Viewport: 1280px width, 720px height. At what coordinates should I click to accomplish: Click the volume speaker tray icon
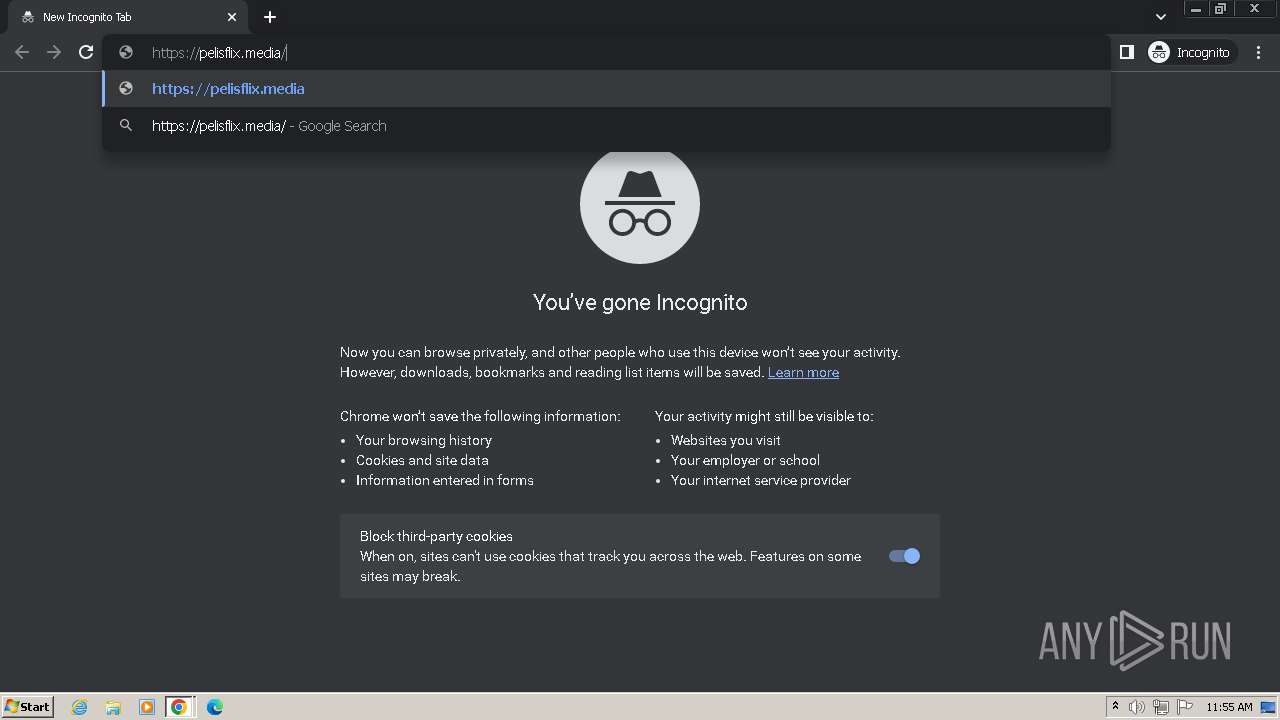tap(1137, 707)
